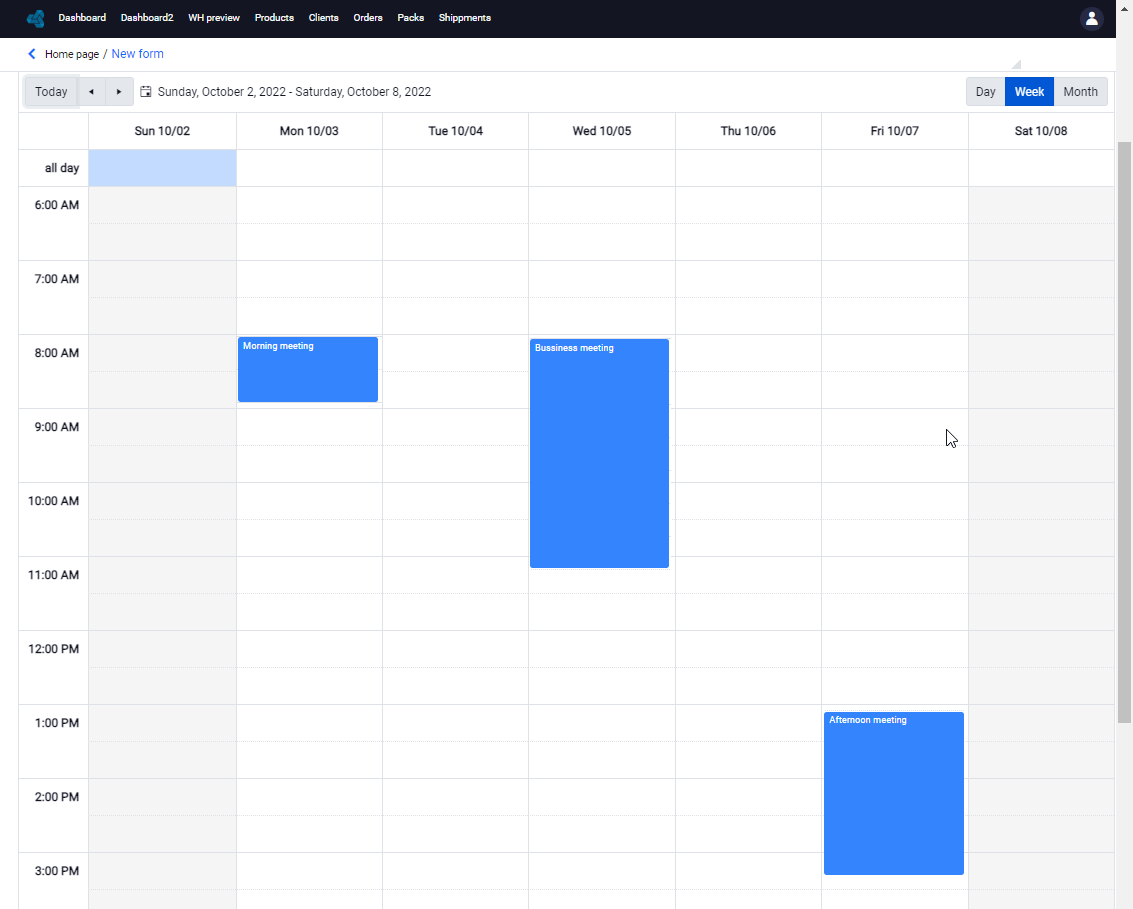Click the Fri 10/07 column header
The width and height of the screenshot is (1133, 909).
(895, 132)
